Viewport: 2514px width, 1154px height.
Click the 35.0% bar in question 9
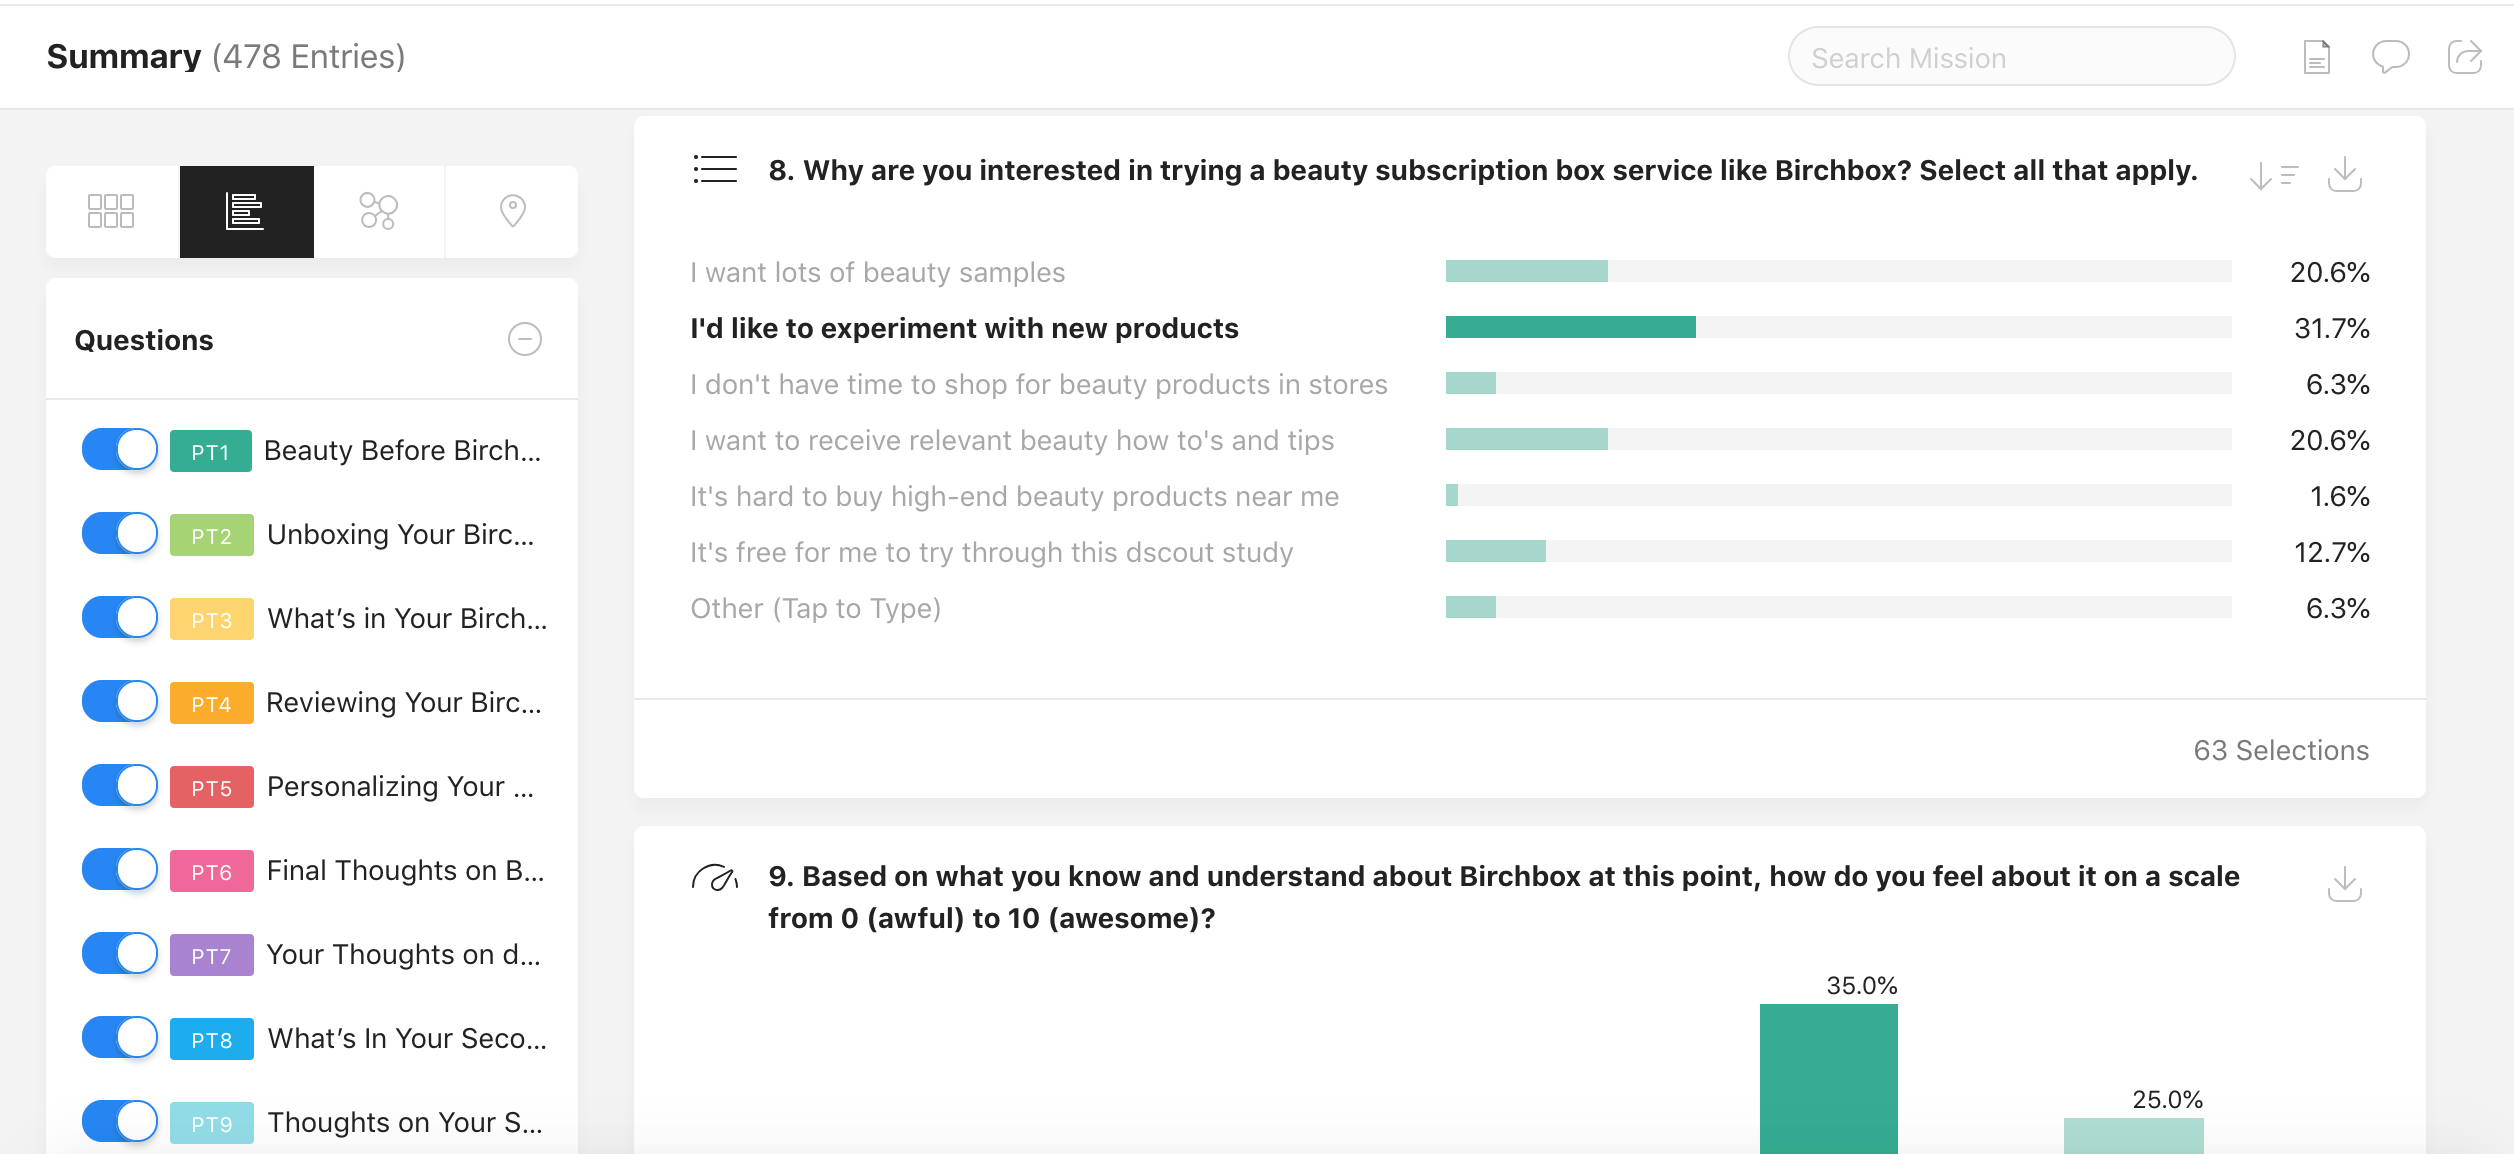pos(1828,1078)
